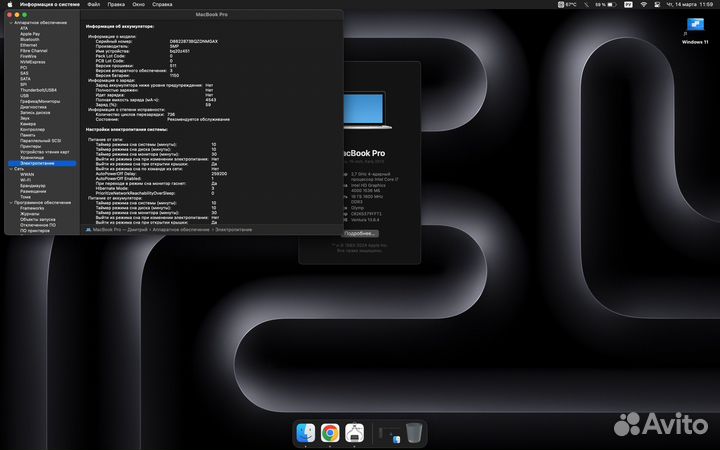Select Звук in the sidebar
720x450 pixels.
coord(25,118)
